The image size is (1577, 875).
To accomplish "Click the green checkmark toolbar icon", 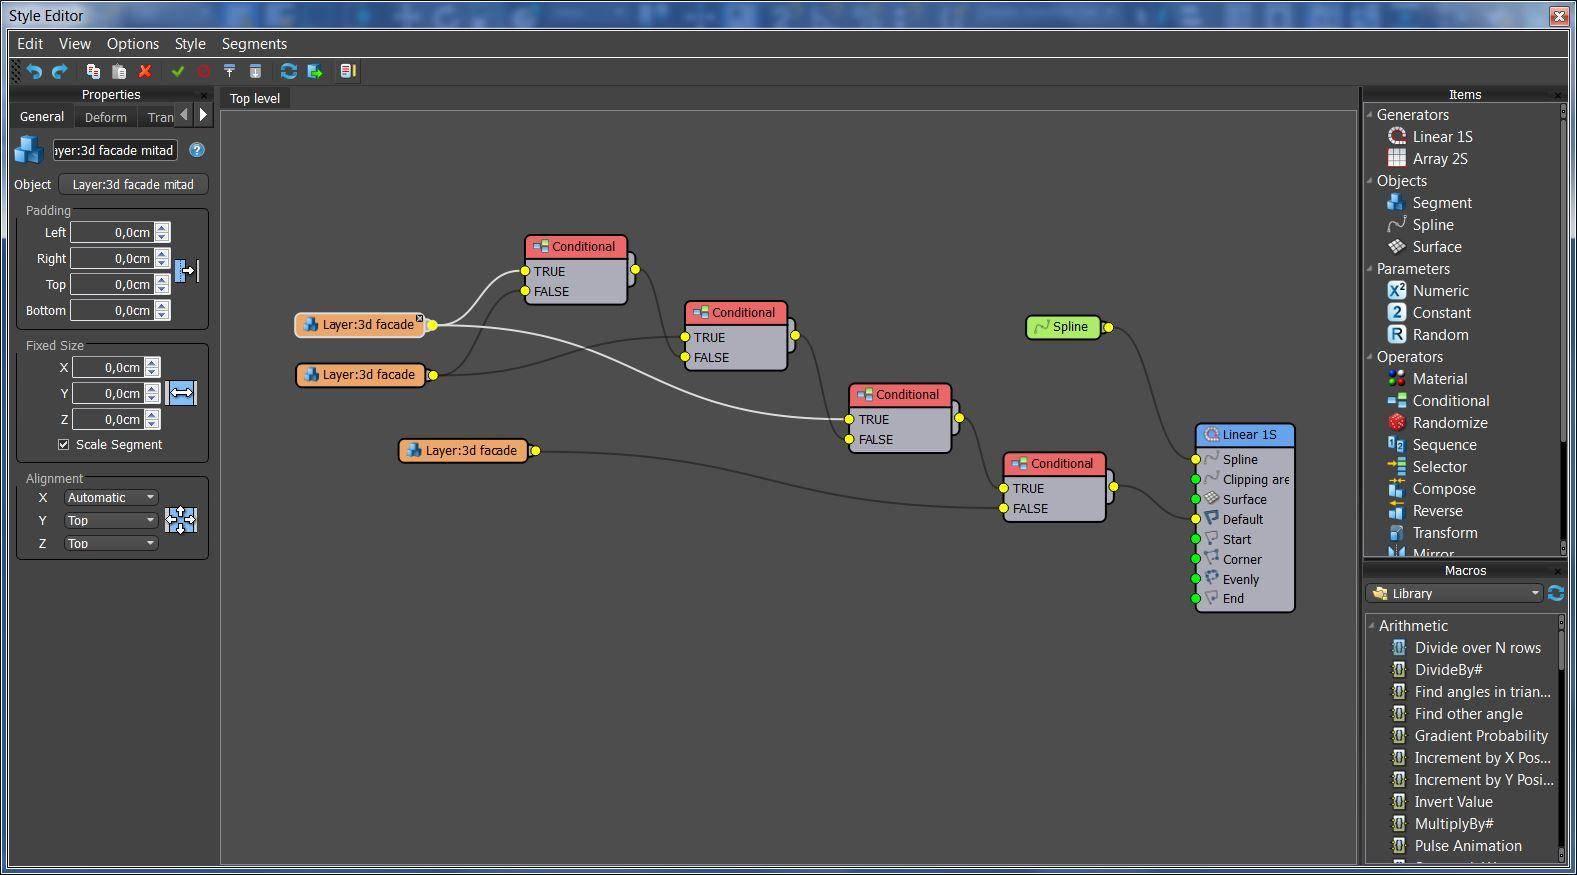I will point(178,71).
